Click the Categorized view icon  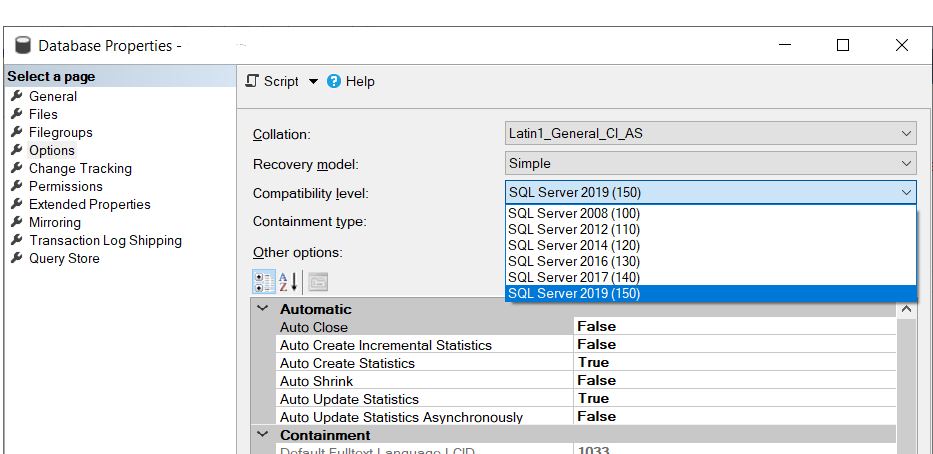pos(264,282)
